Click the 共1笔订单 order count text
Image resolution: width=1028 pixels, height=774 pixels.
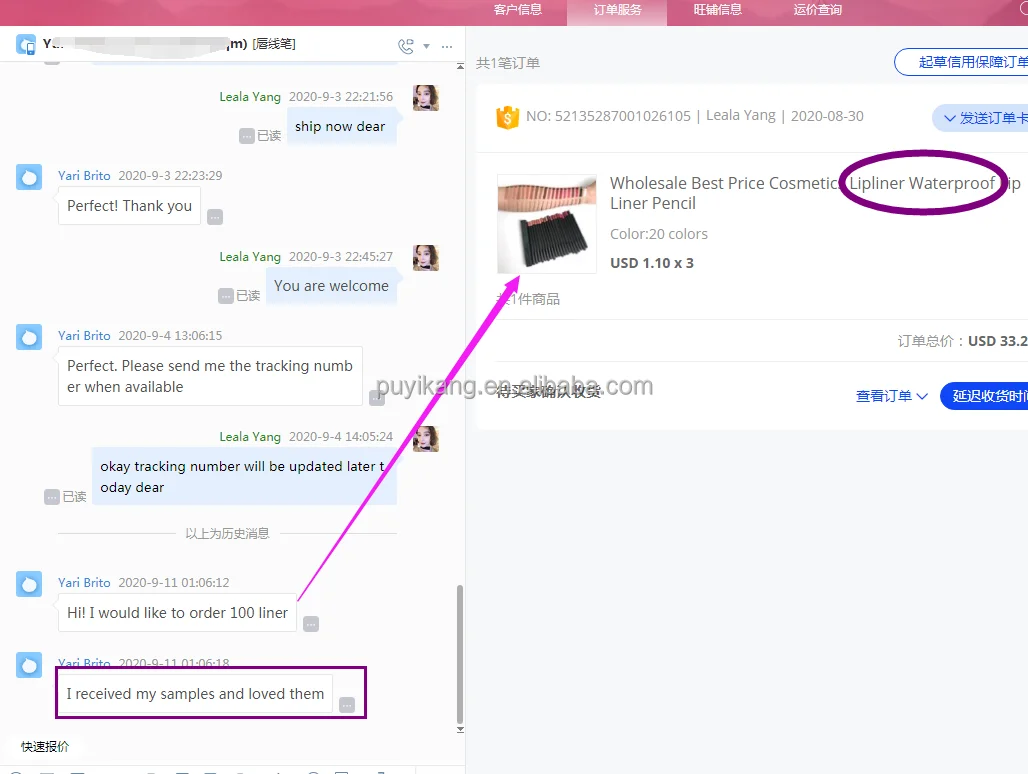click(507, 63)
